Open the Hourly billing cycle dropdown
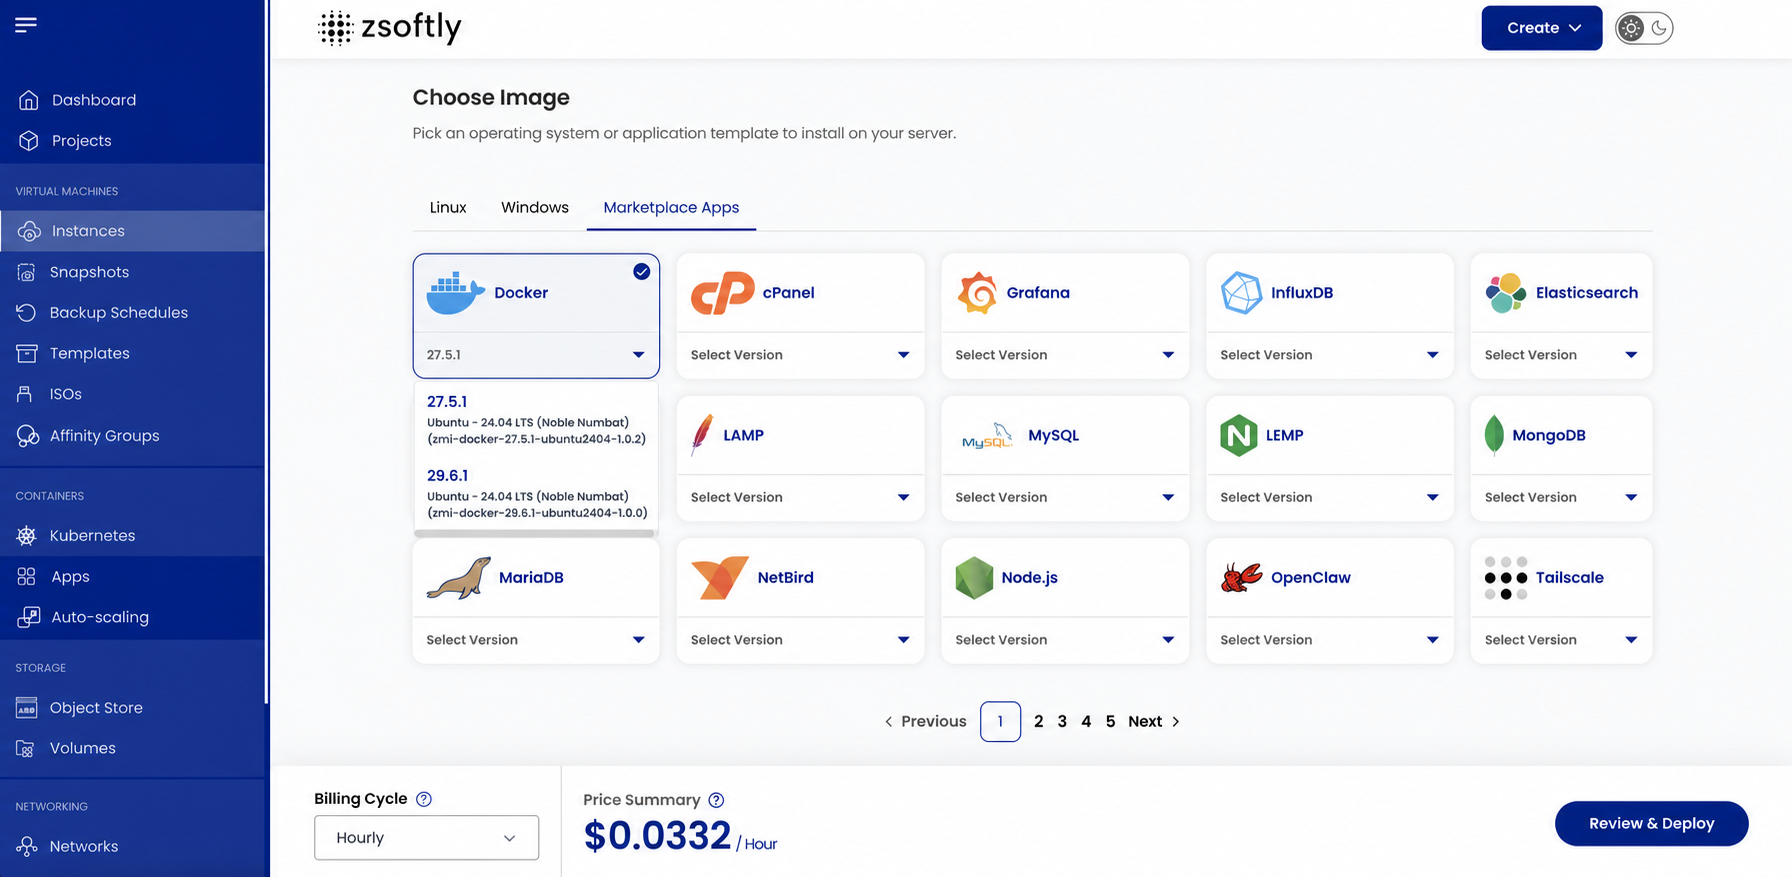Viewport: 1792px width, 877px height. tap(426, 838)
